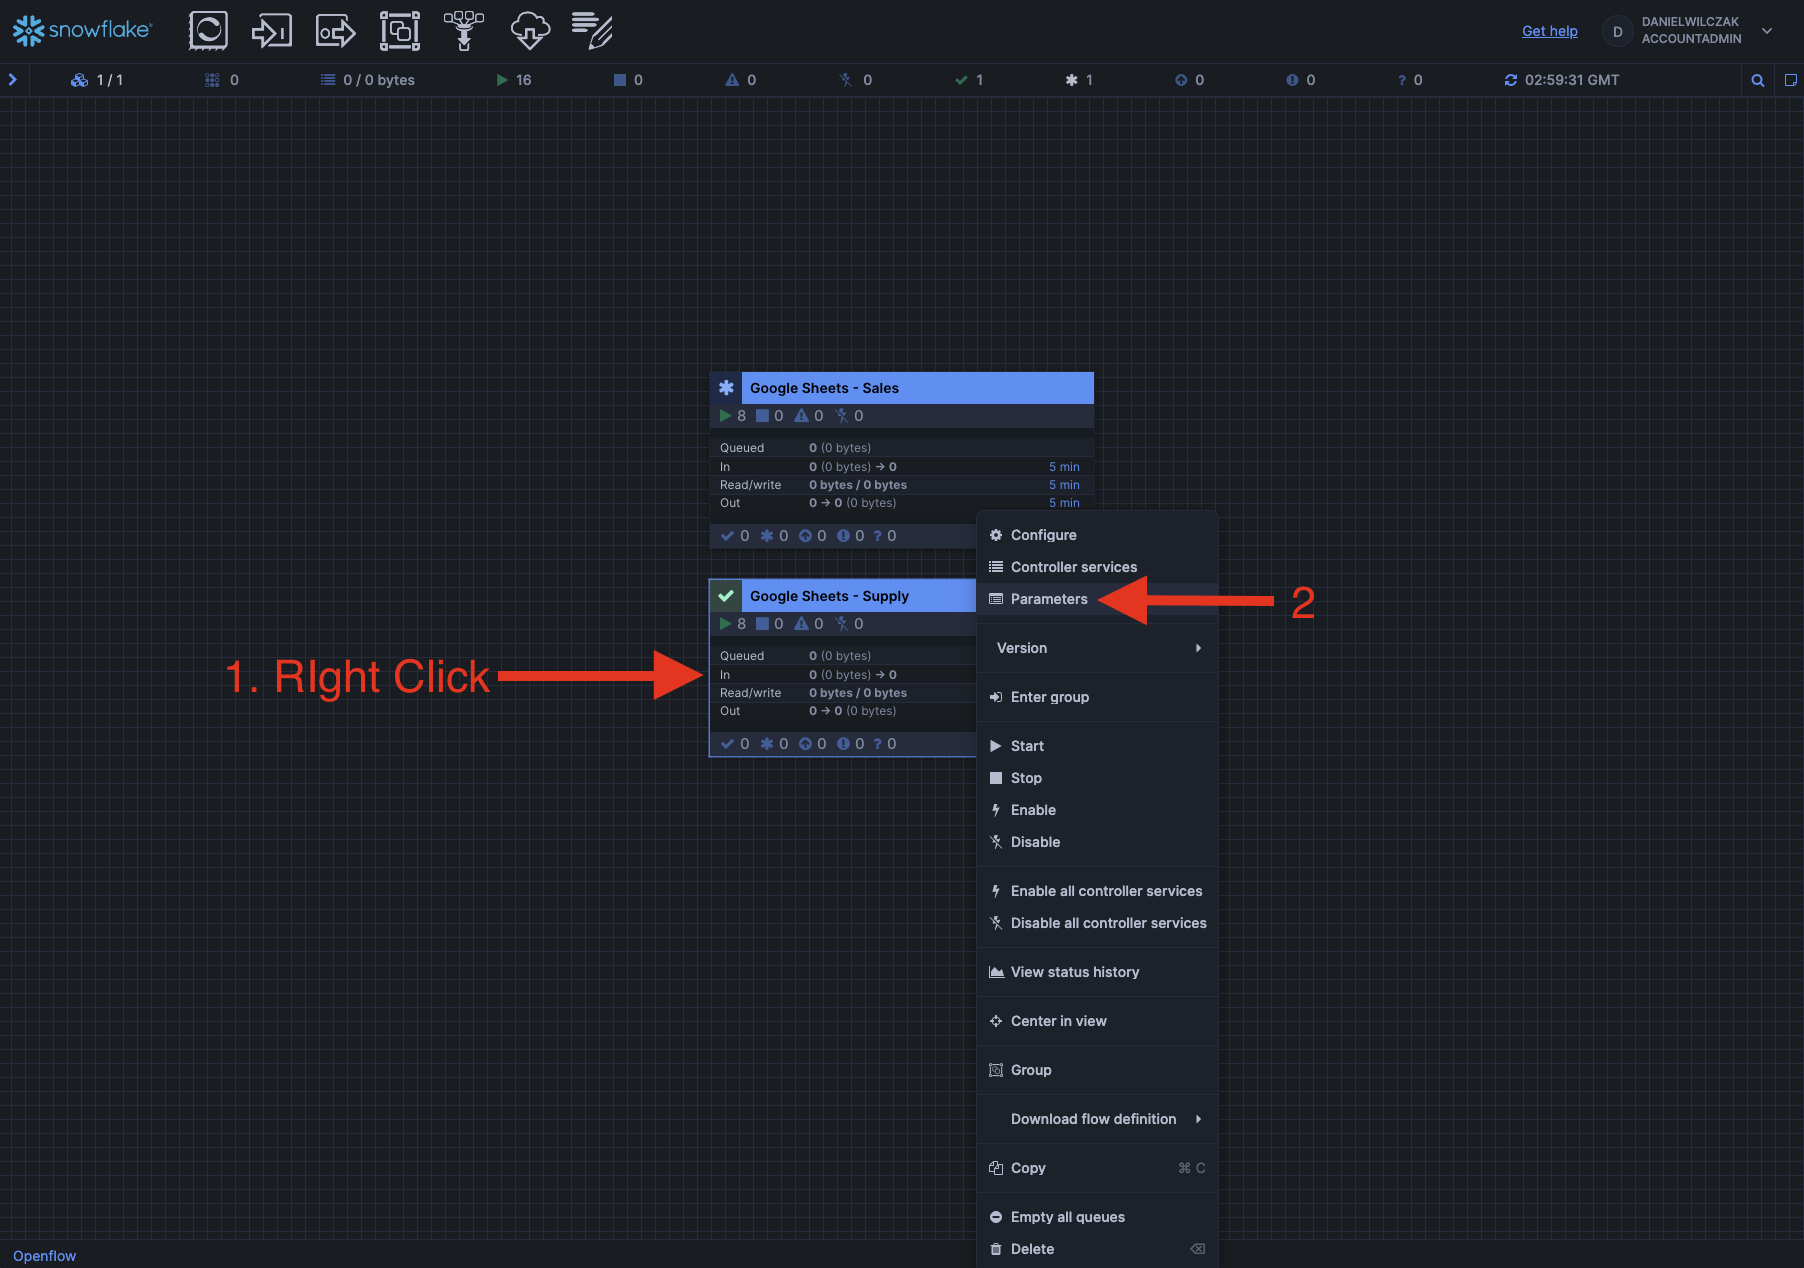Expand the left side panel chevron
Image resolution: width=1804 pixels, height=1268 pixels.
point(13,80)
